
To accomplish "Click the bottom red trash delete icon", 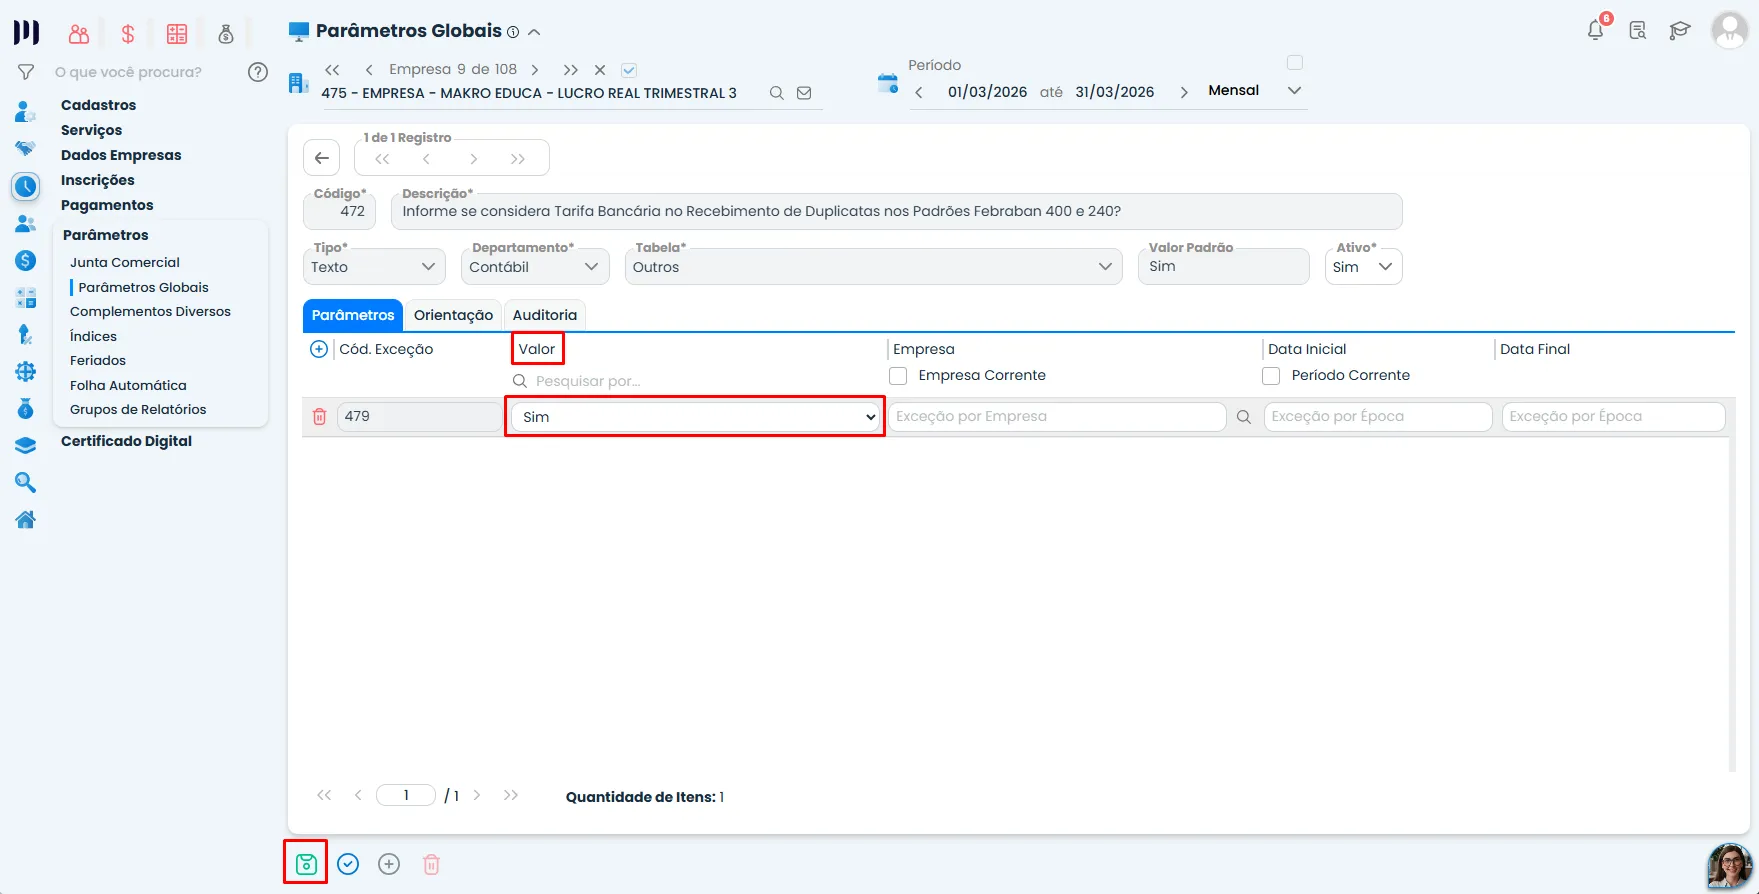I will click(x=431, y=864).
